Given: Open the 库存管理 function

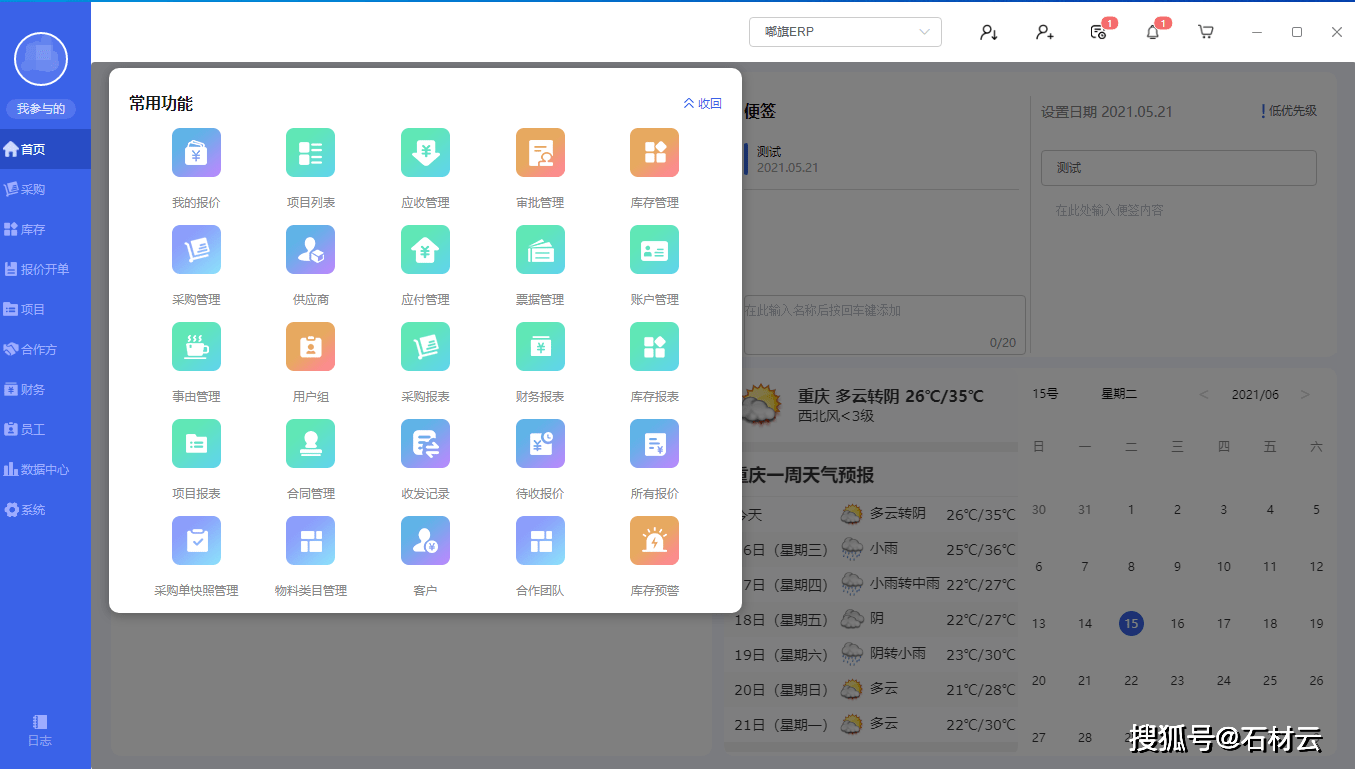Looking at the screenshot, I should [x=654, y=152].
